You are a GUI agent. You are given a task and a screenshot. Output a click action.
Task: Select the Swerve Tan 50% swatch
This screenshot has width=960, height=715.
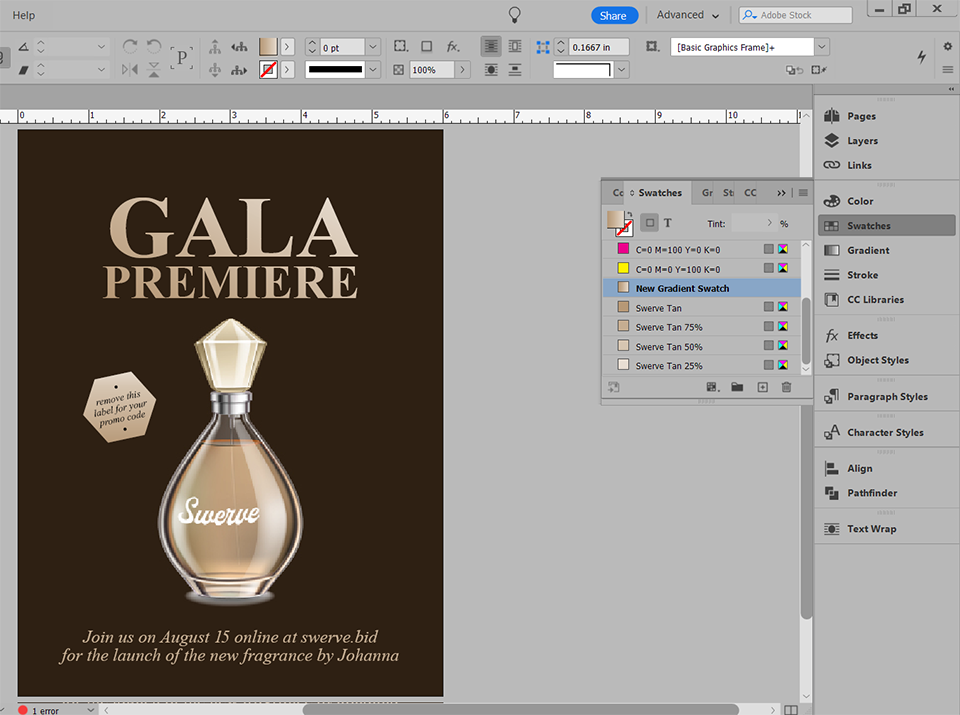pyautogui.click(x=669, y=347)
